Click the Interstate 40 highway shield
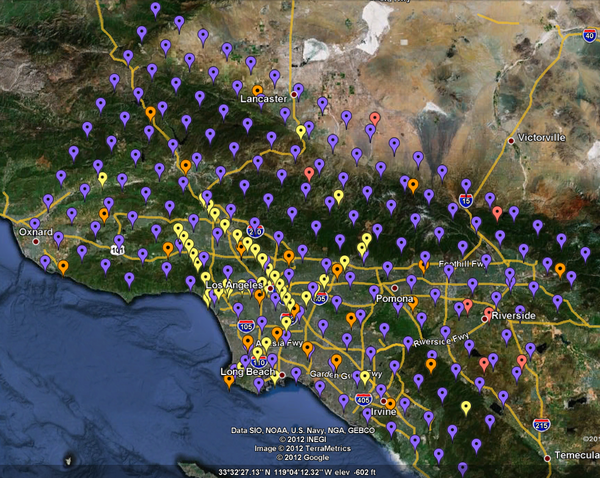 tap(588, 36)
